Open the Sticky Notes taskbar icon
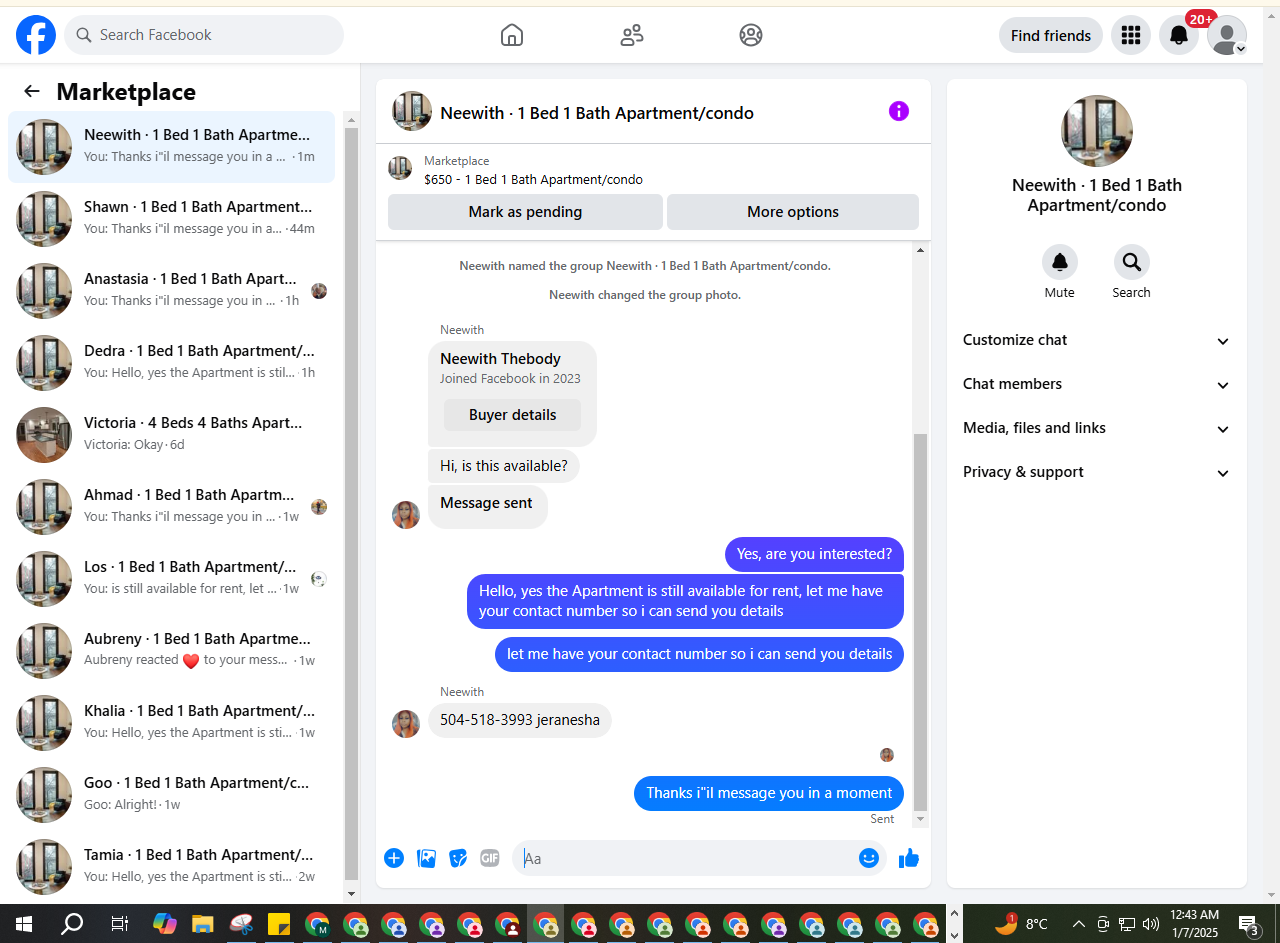This screenshot has height=943, width=1280. 279,924
